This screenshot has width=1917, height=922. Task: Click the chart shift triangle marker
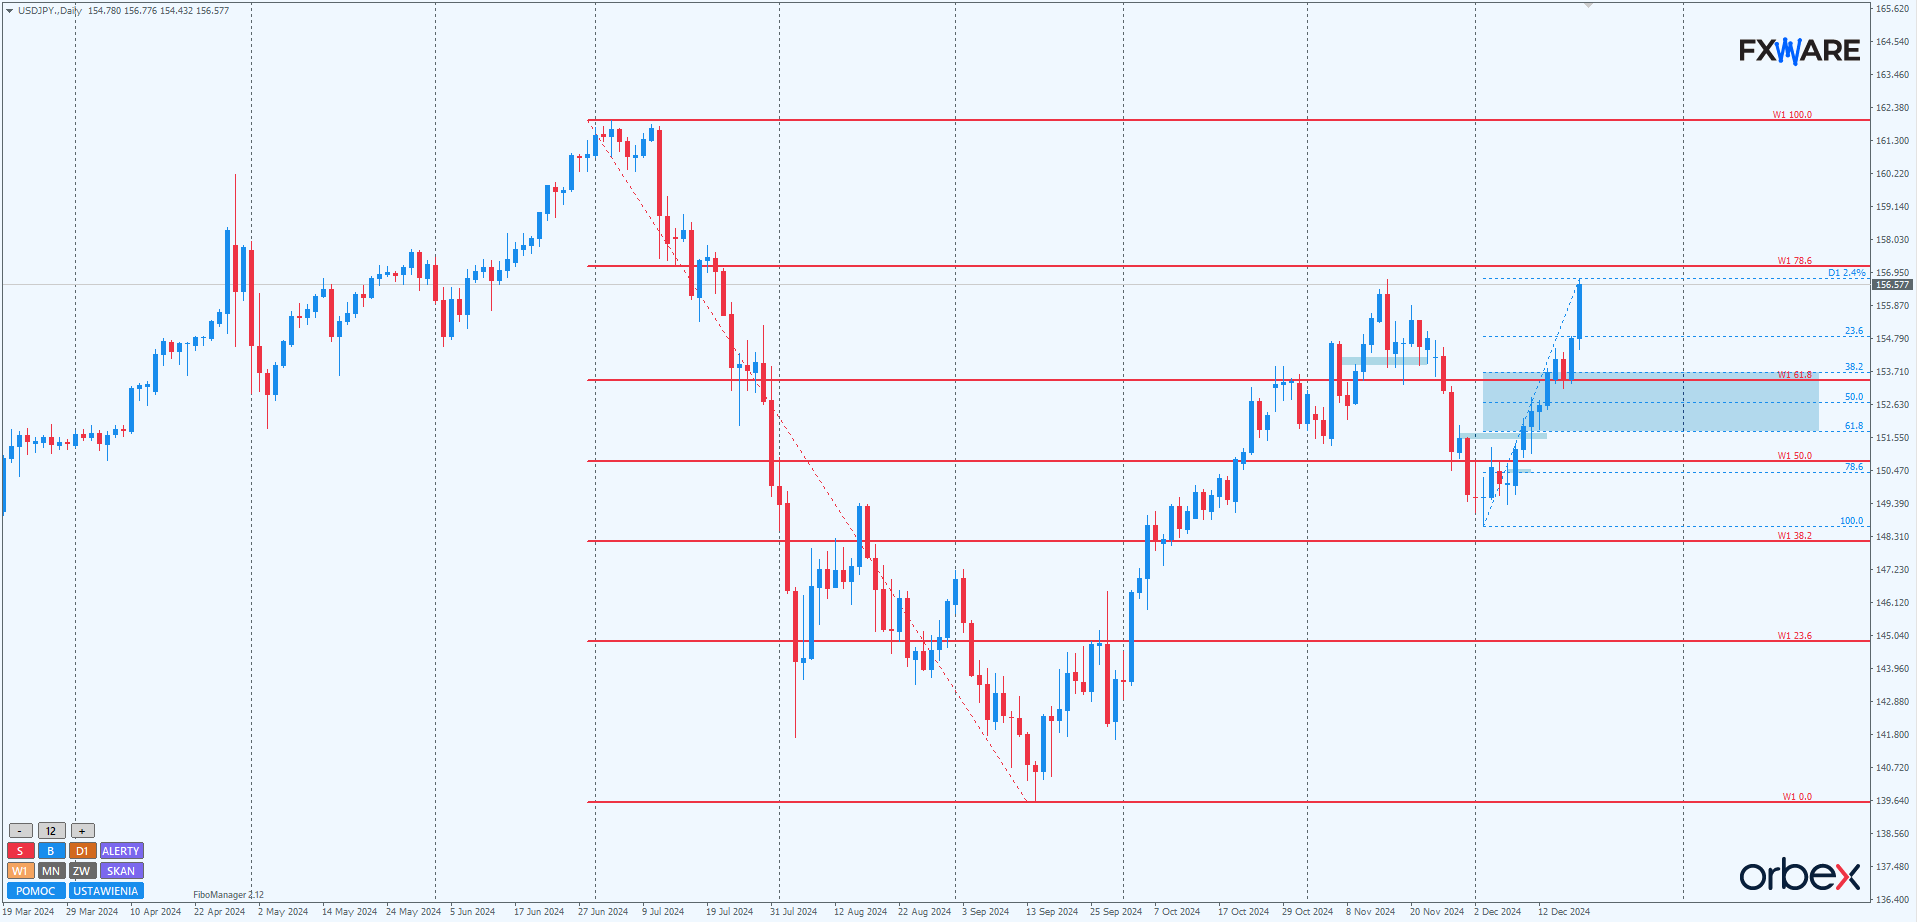coord(1588,6)
